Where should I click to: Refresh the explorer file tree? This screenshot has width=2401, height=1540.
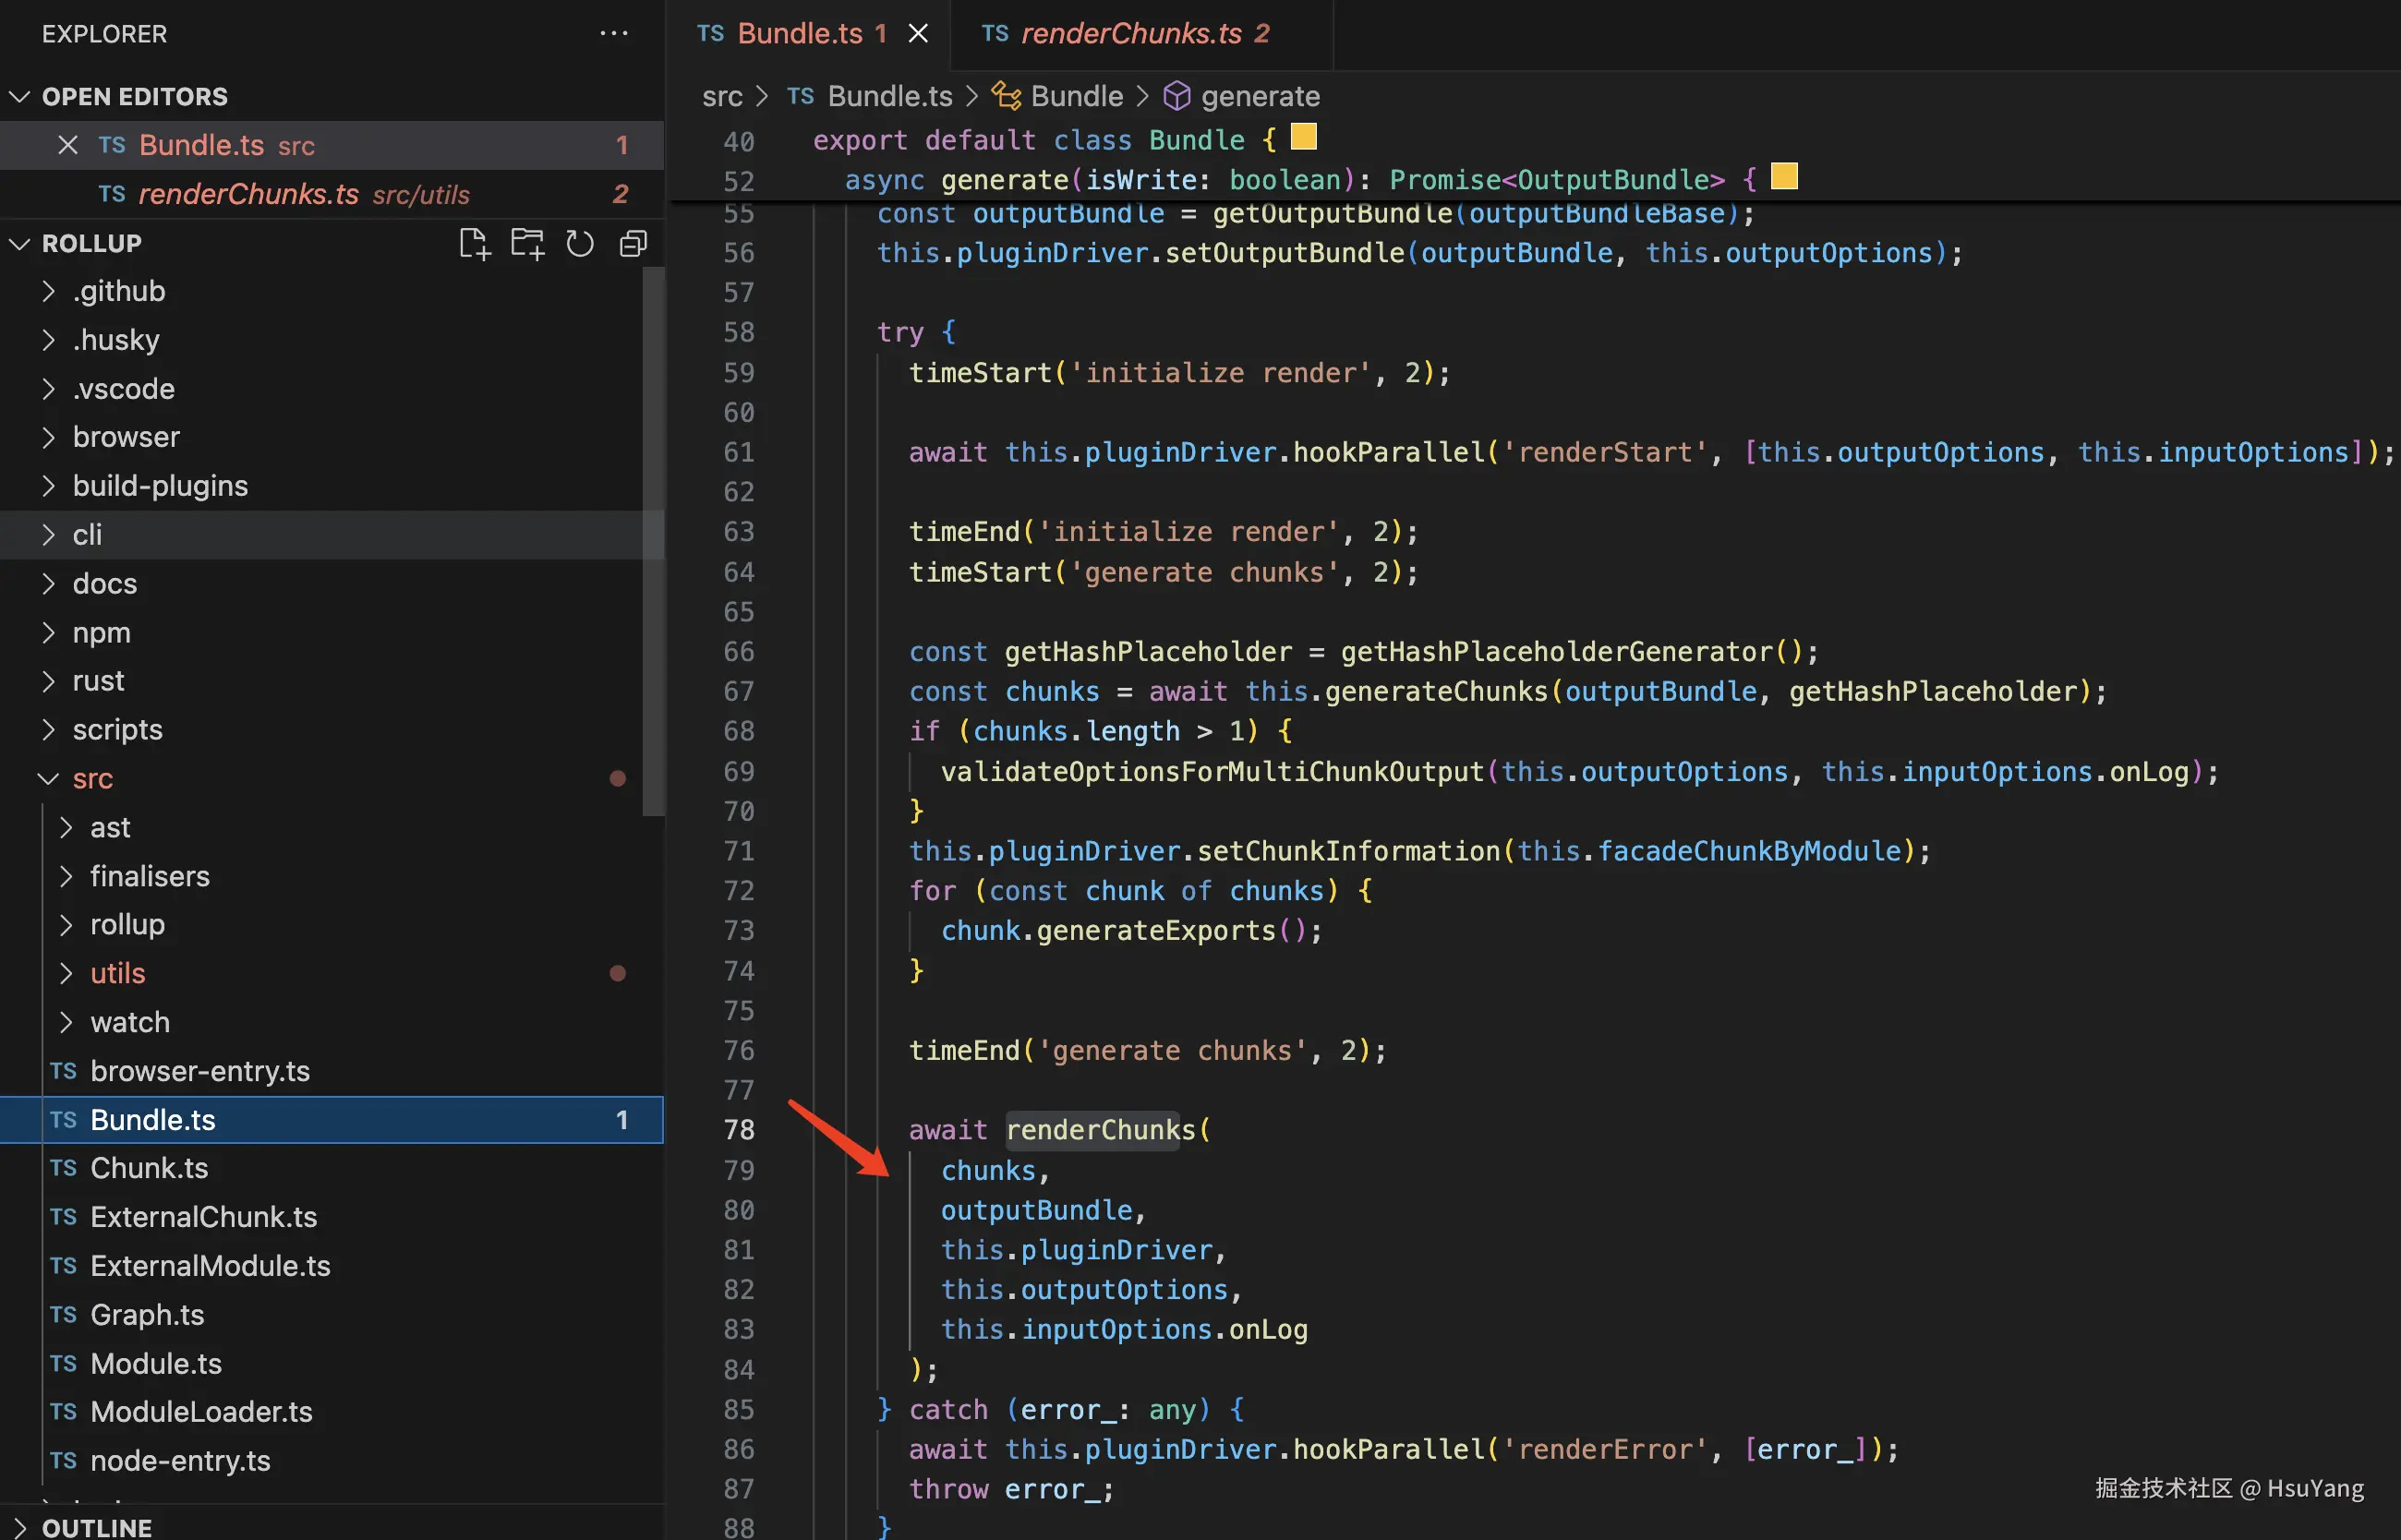tap(580, 243)
